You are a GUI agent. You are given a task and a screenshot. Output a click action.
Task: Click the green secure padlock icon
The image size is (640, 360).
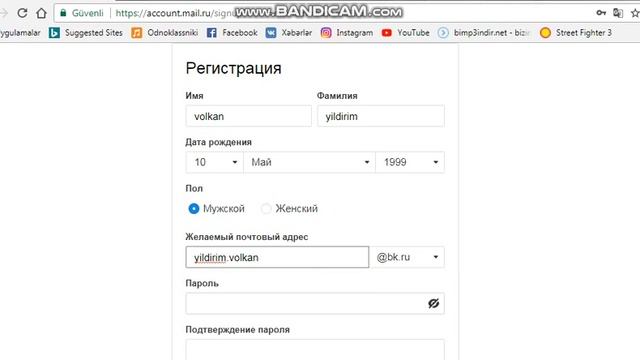[63, 13]
